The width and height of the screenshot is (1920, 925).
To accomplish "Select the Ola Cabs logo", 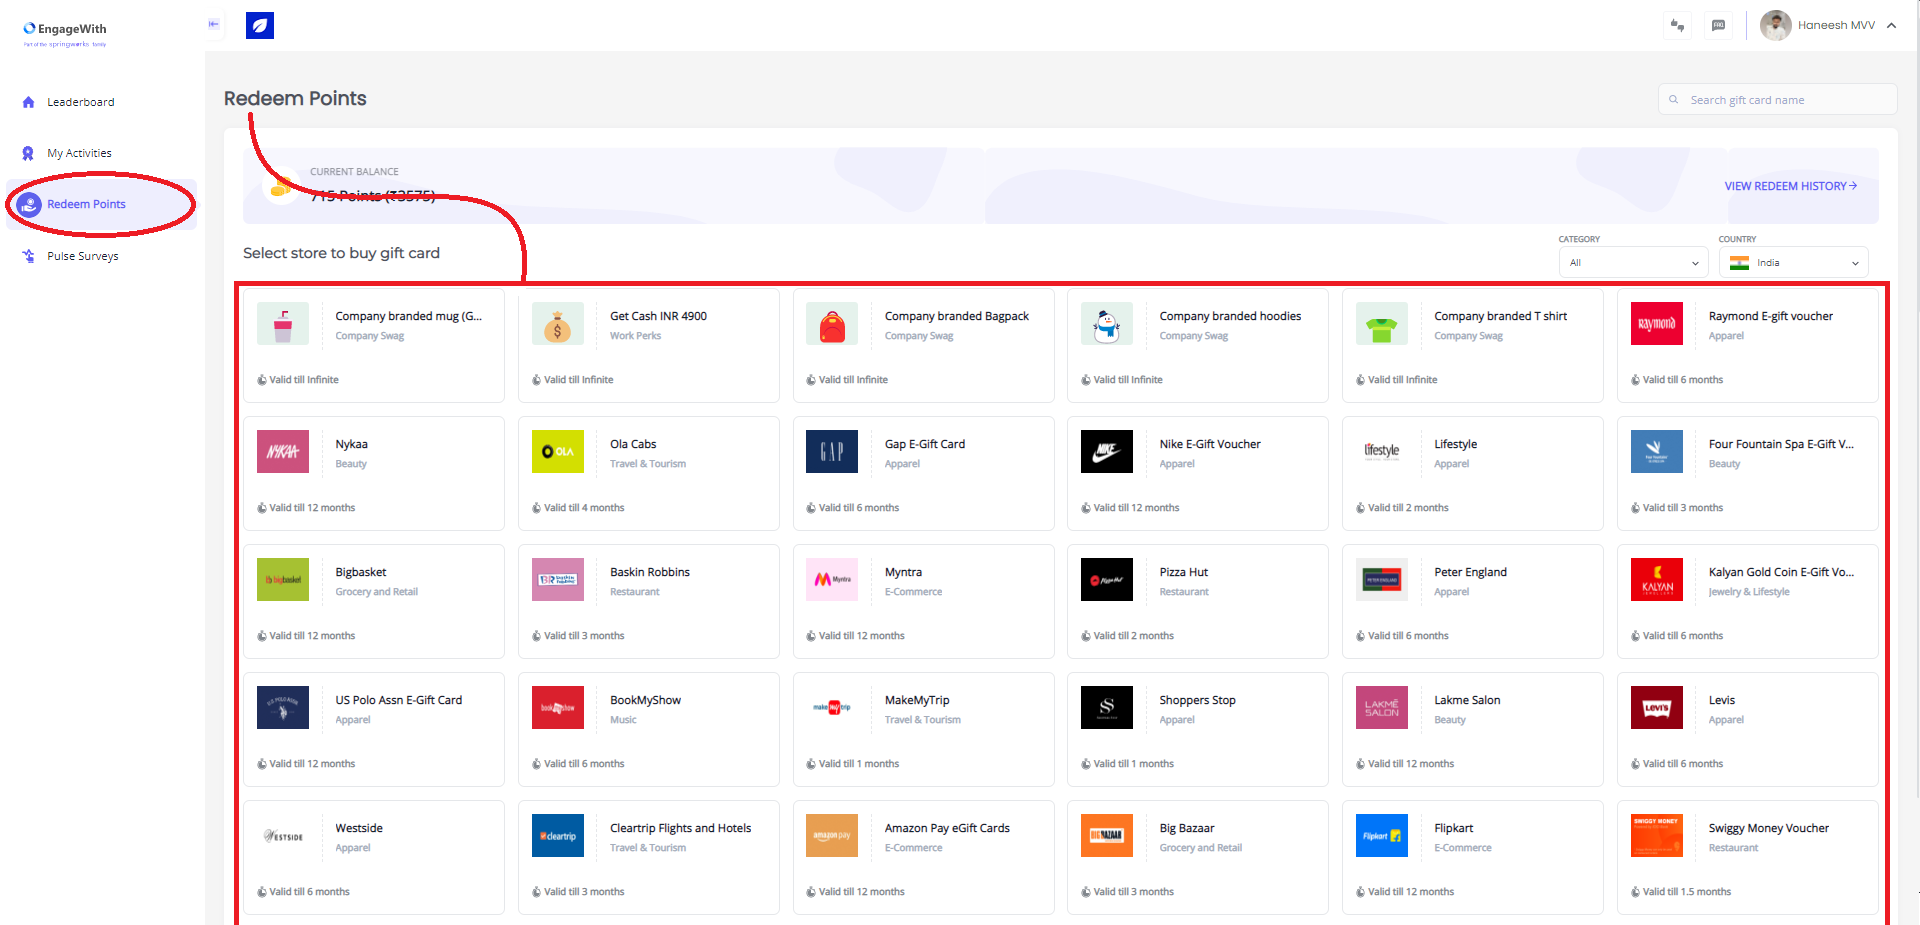I will [558, 452].
